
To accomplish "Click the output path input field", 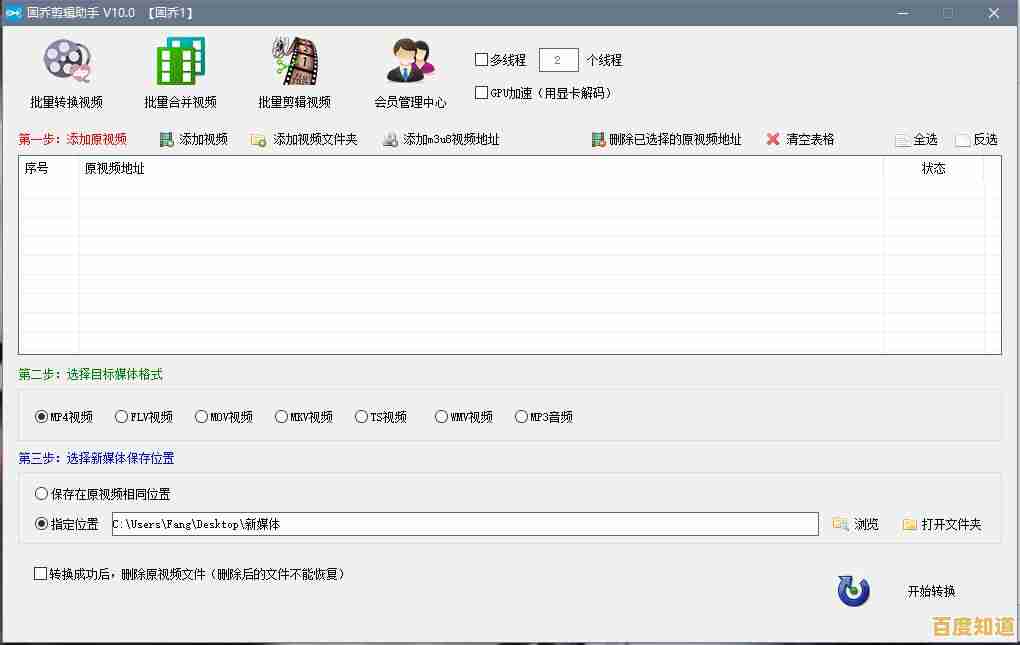I will tap(465, 523).
